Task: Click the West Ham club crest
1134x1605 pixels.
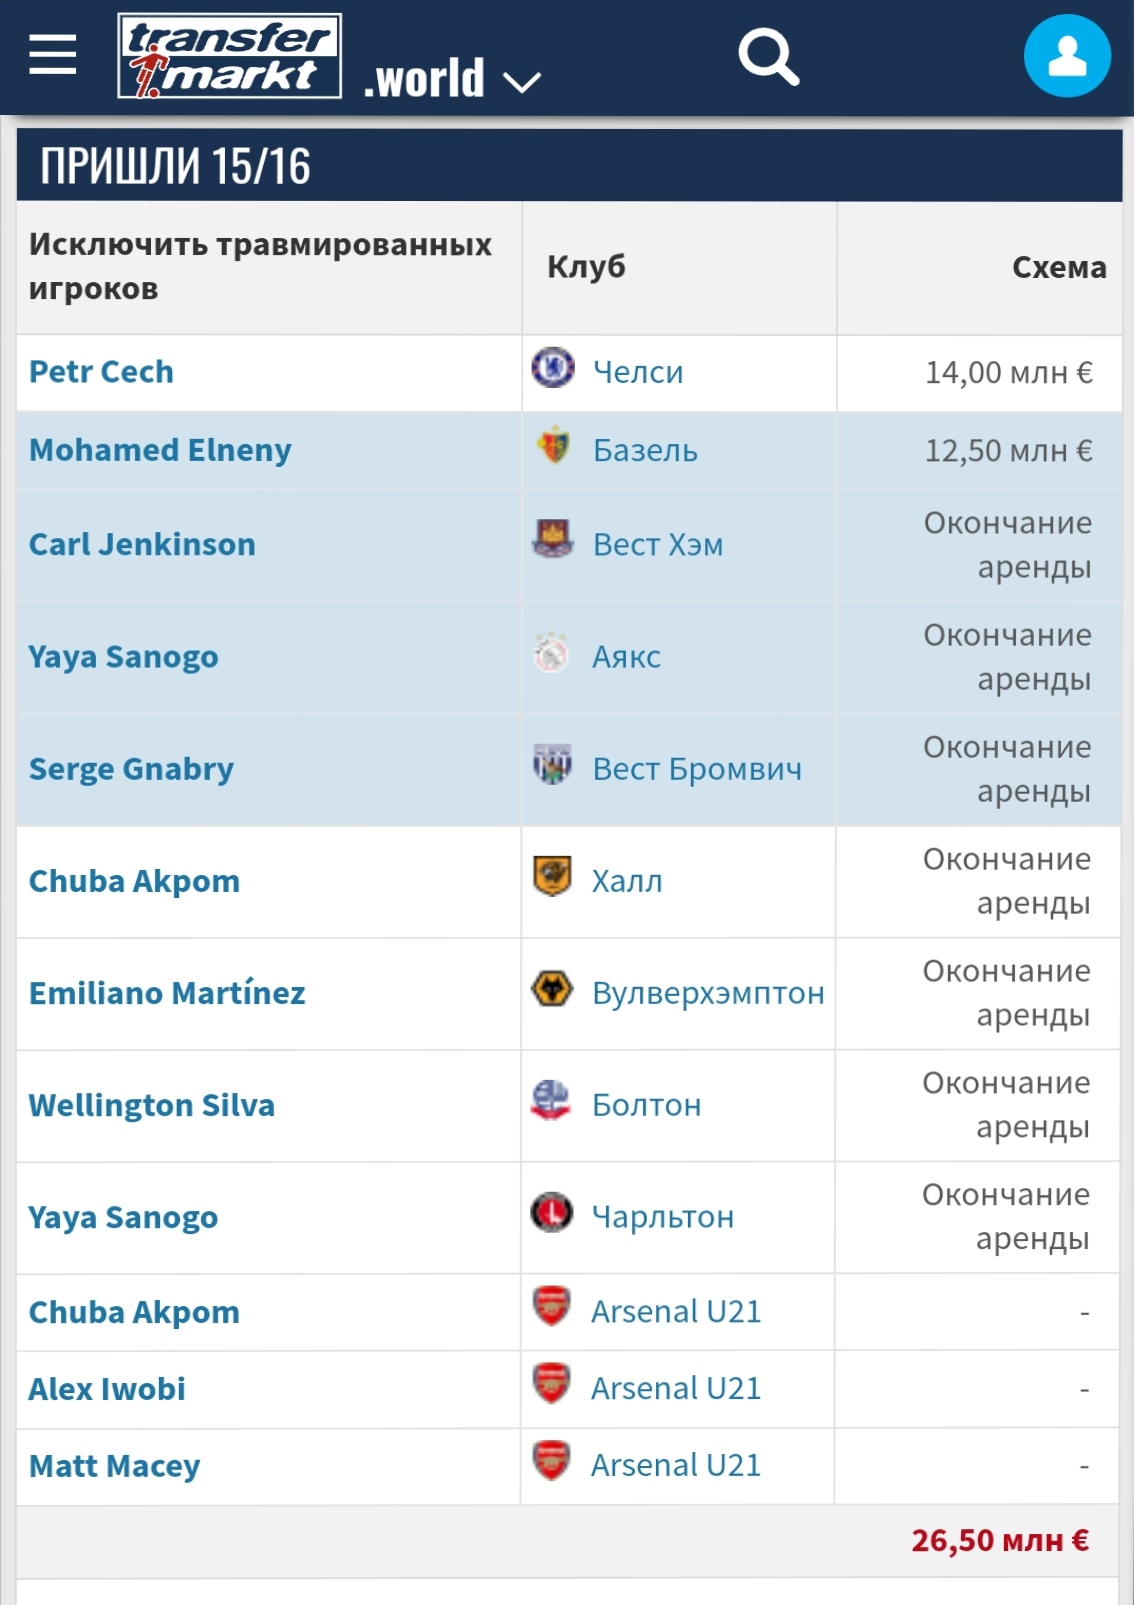Action: pyautogui.click(x=552, y=539)
